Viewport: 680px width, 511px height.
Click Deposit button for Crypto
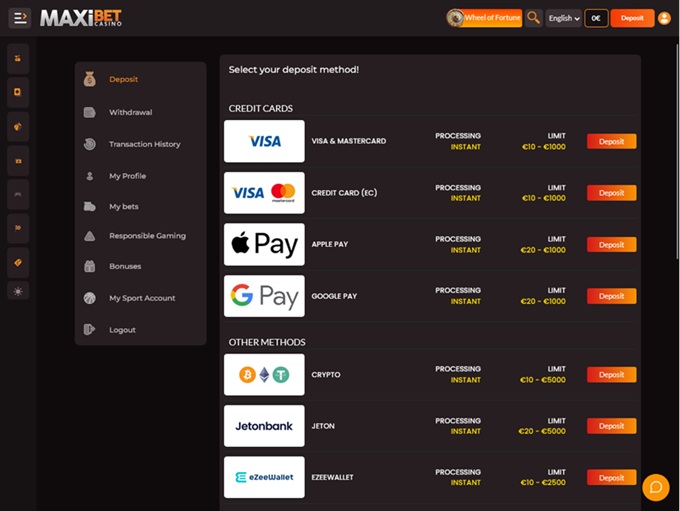(x=611, y=375)
